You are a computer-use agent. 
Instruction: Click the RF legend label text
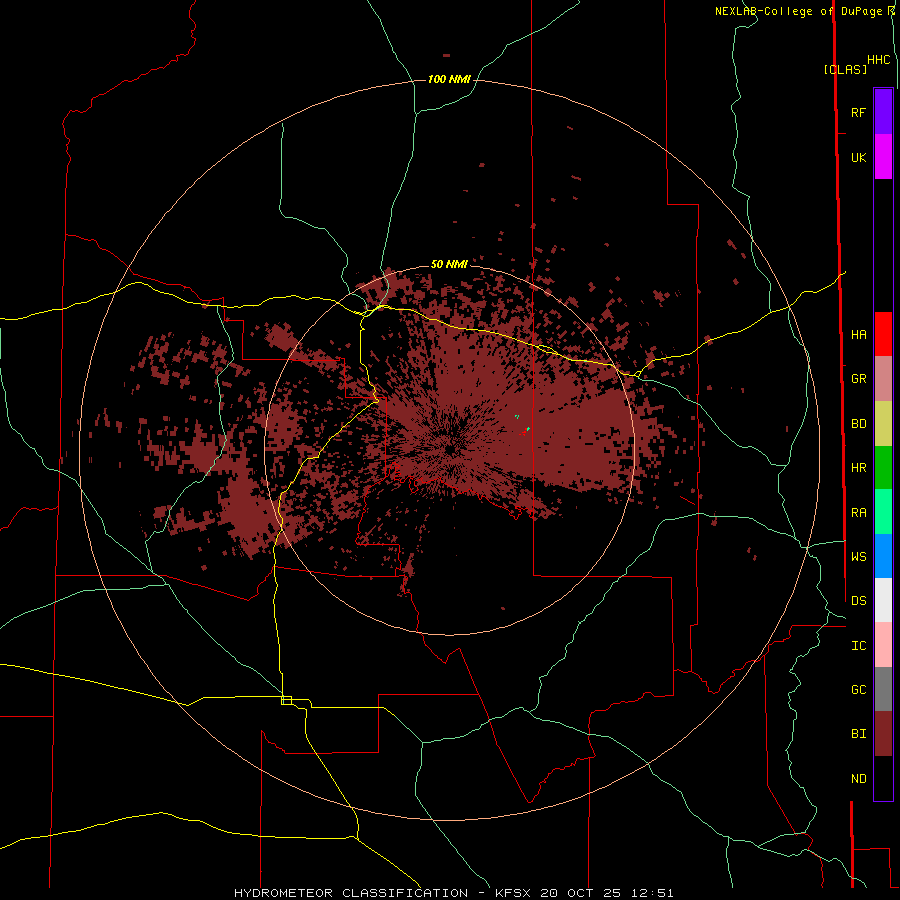tap(858, 112)
